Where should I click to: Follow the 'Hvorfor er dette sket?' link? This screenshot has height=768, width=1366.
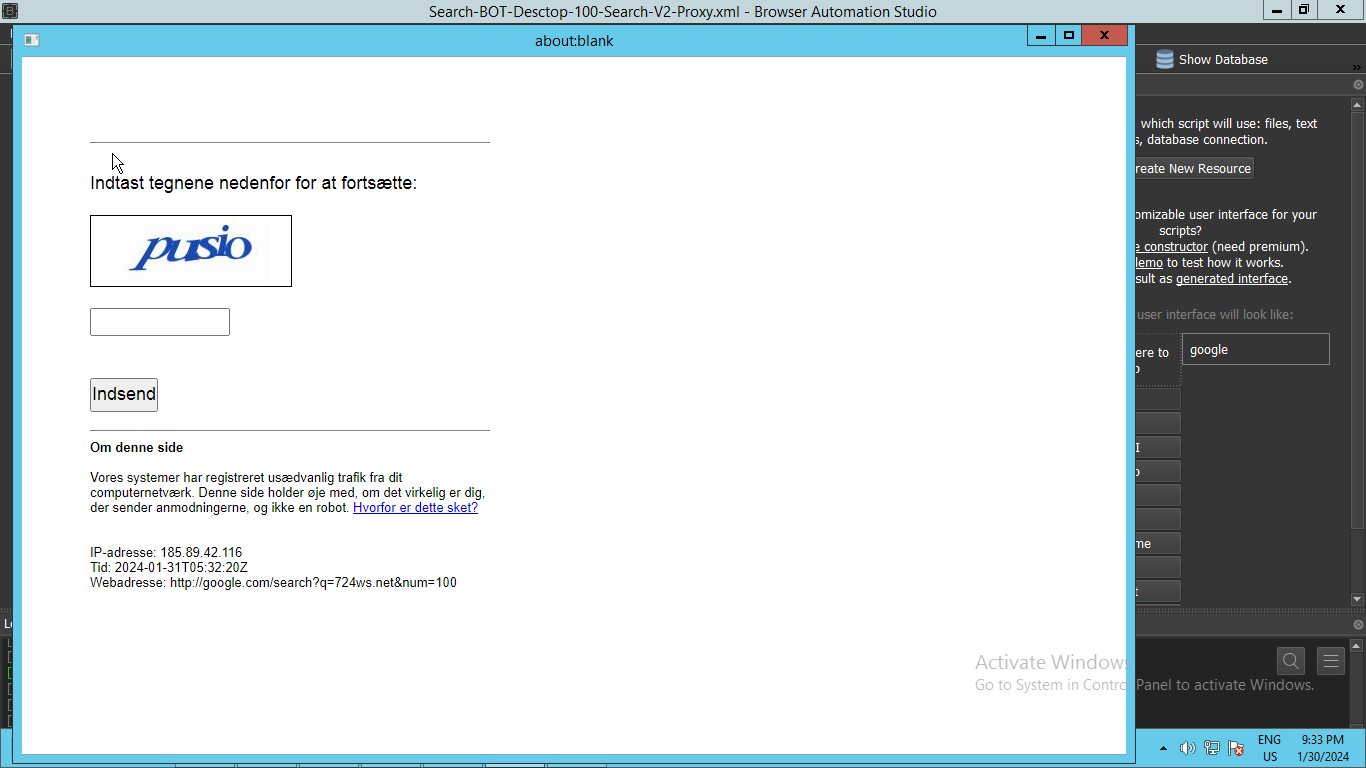coord(415,508)
